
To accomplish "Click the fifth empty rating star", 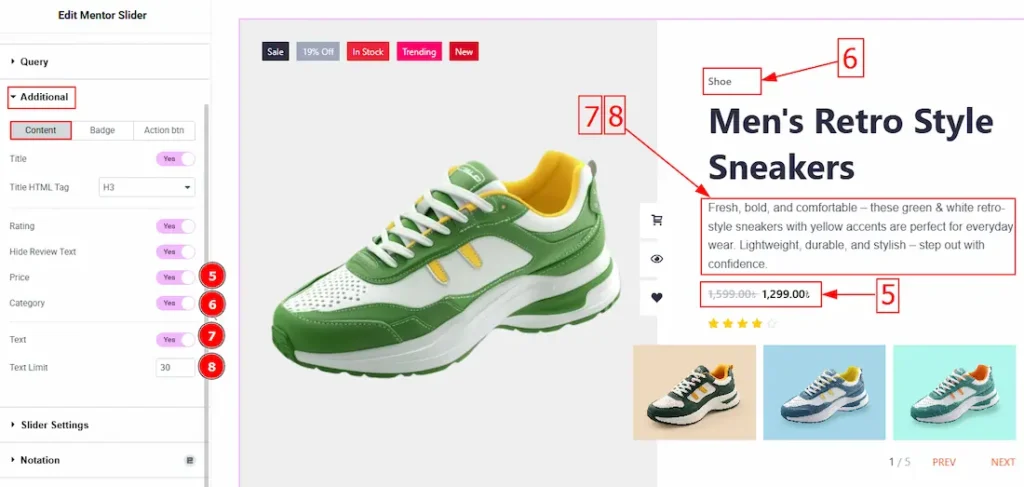I will pyautogui.click(x=773, y=323).
